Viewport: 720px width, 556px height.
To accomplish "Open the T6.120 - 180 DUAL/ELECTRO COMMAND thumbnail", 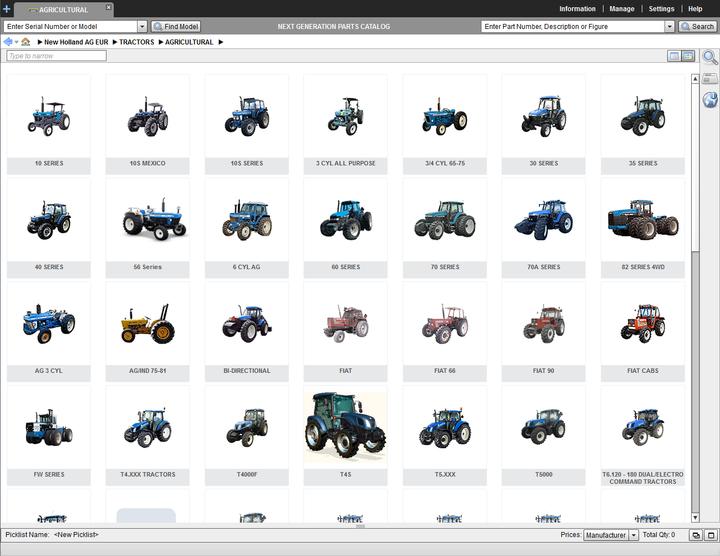I will click(x=643, y=436).
